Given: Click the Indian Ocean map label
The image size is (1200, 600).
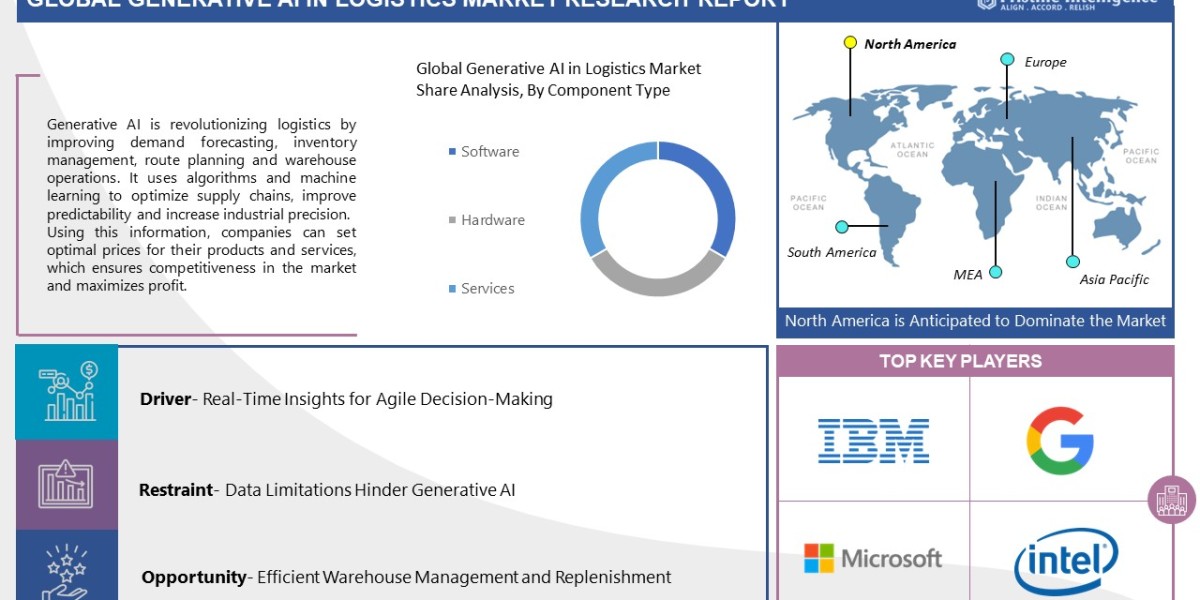Looking at the screenshot, I should 1051,202.
